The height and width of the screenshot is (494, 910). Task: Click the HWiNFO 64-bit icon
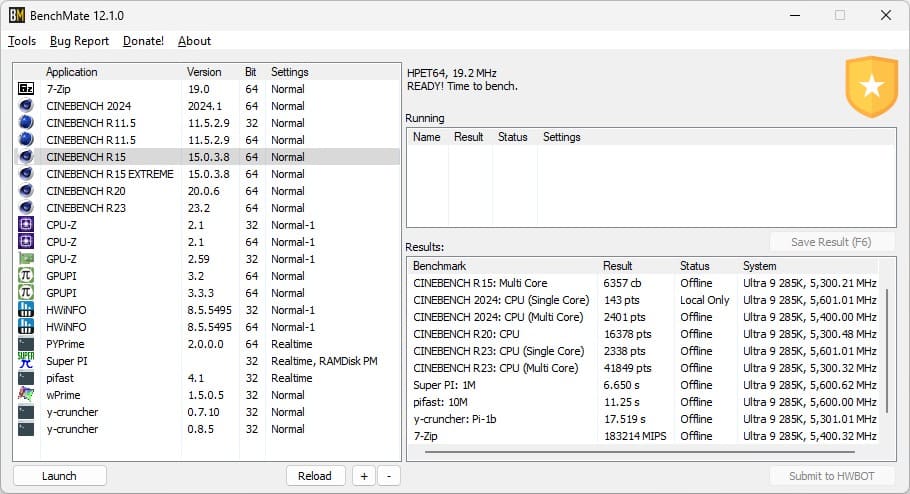(x=26, y=326)
